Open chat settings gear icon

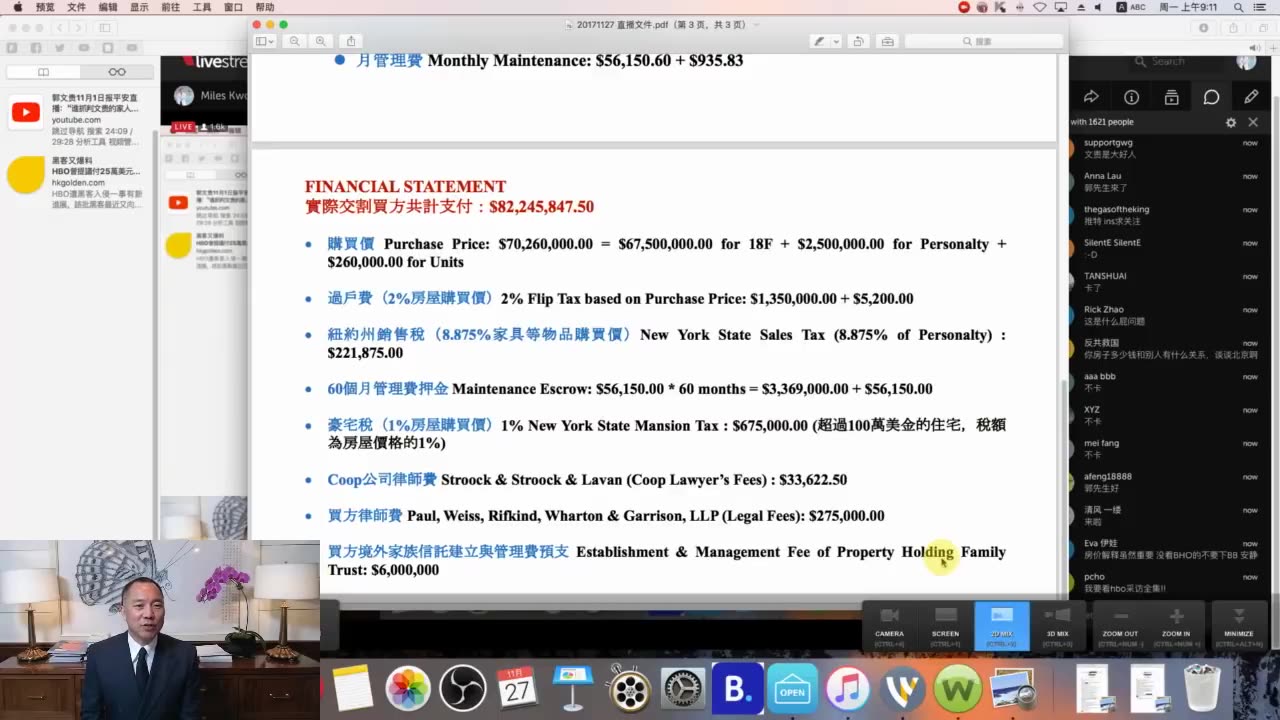coord(1231,122)
